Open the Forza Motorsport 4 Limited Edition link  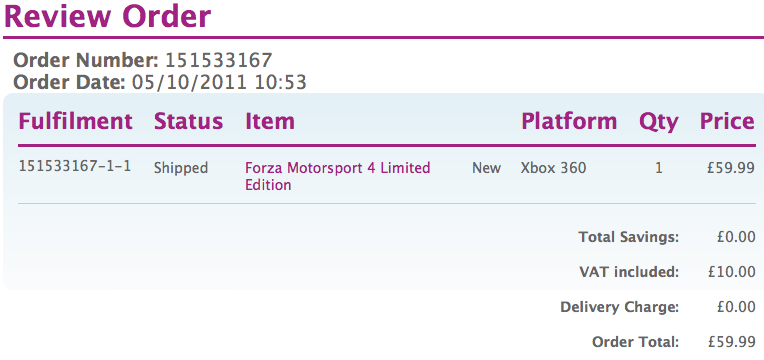click(338, 176)
